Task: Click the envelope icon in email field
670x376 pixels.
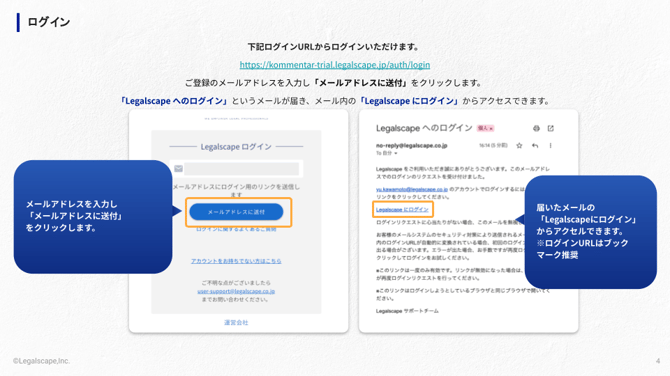Action: coord(178,169)
